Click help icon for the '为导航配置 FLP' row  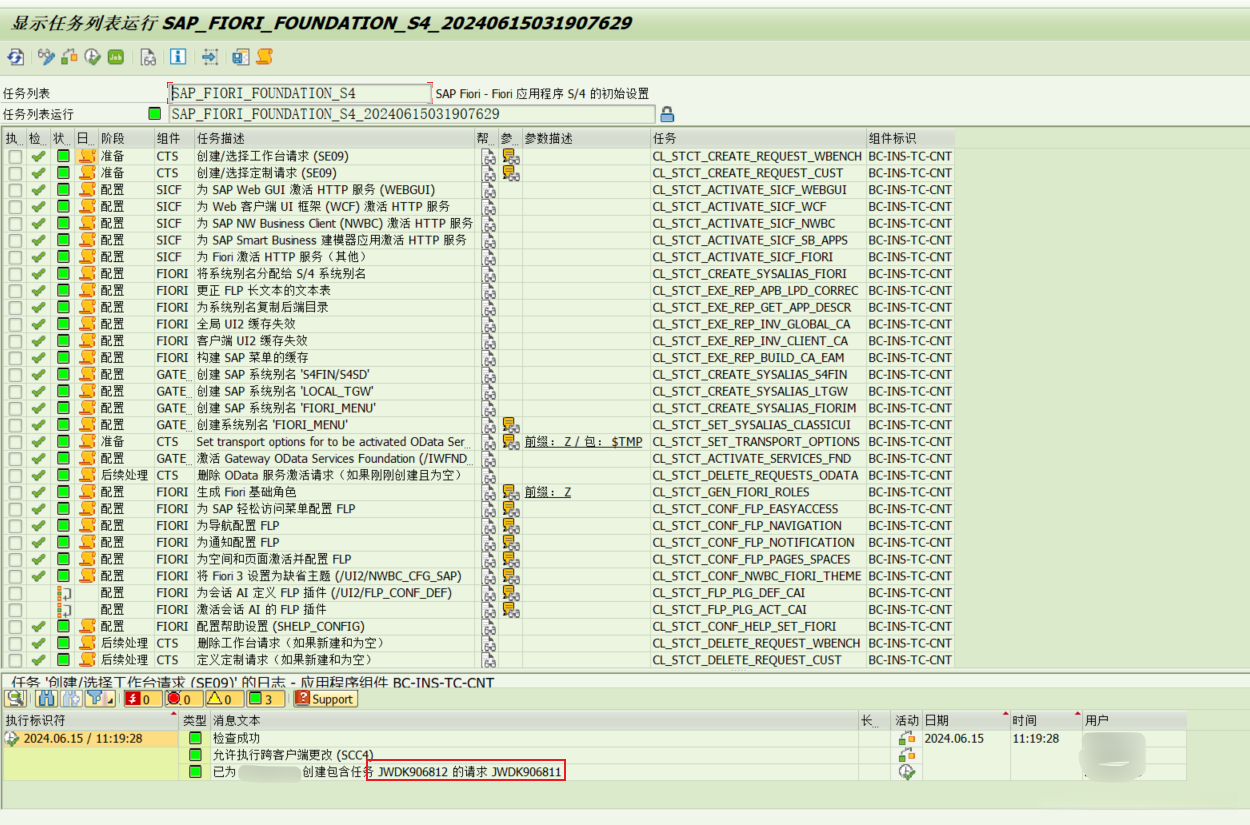click(x=489, y=526)
